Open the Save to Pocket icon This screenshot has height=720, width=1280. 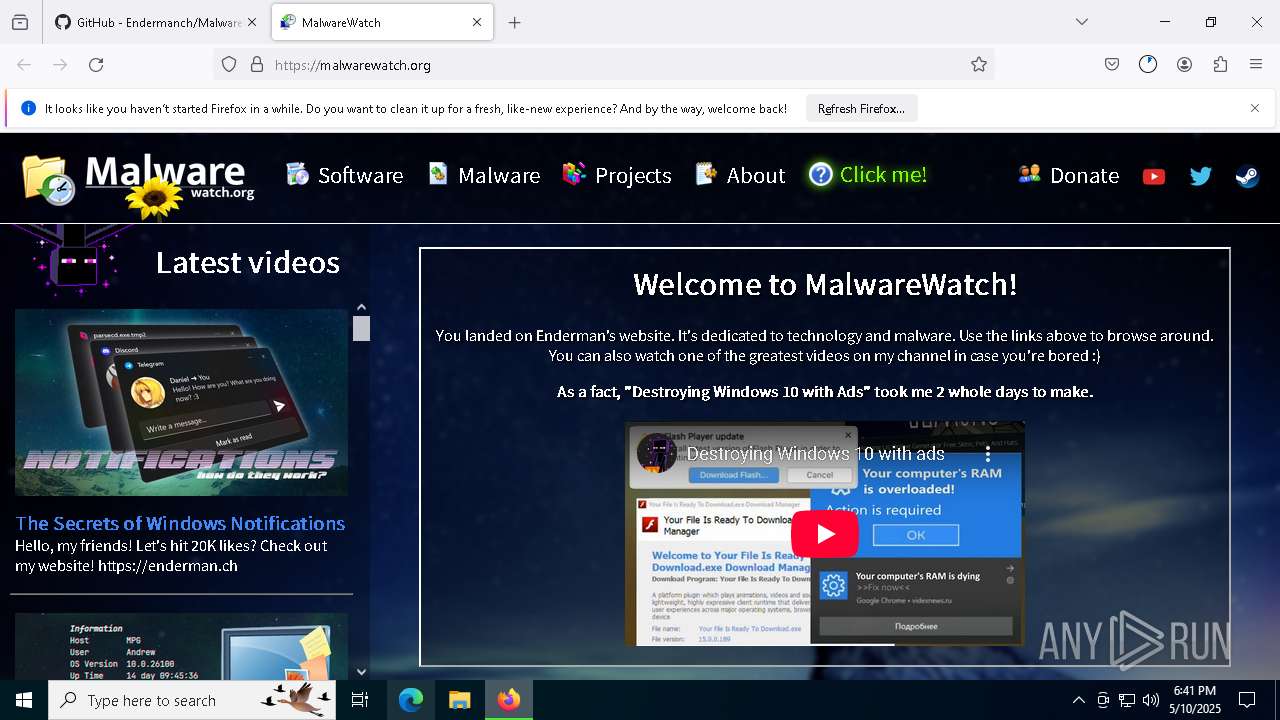pyautogui.click(x=1112, y=65)
